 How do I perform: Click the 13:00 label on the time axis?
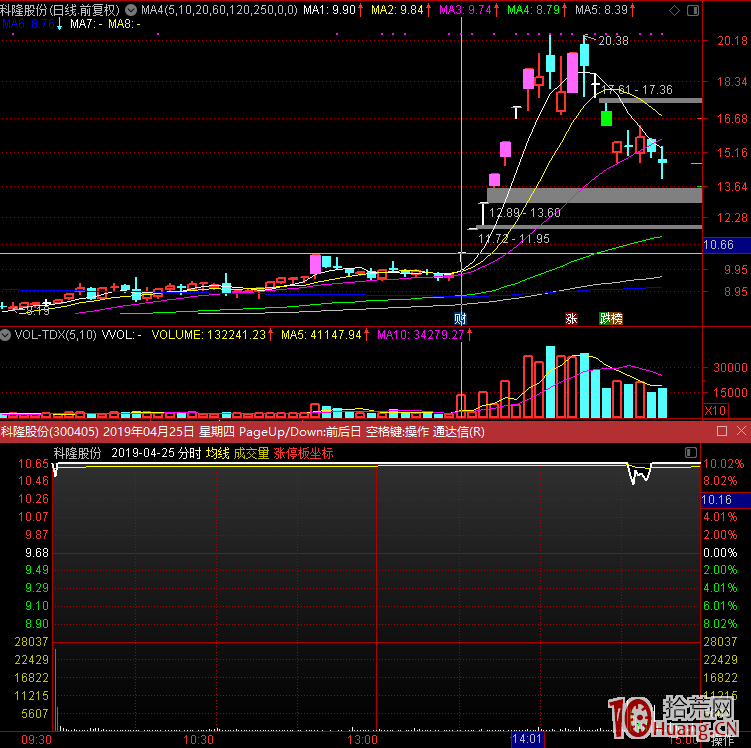pos(362,740)
